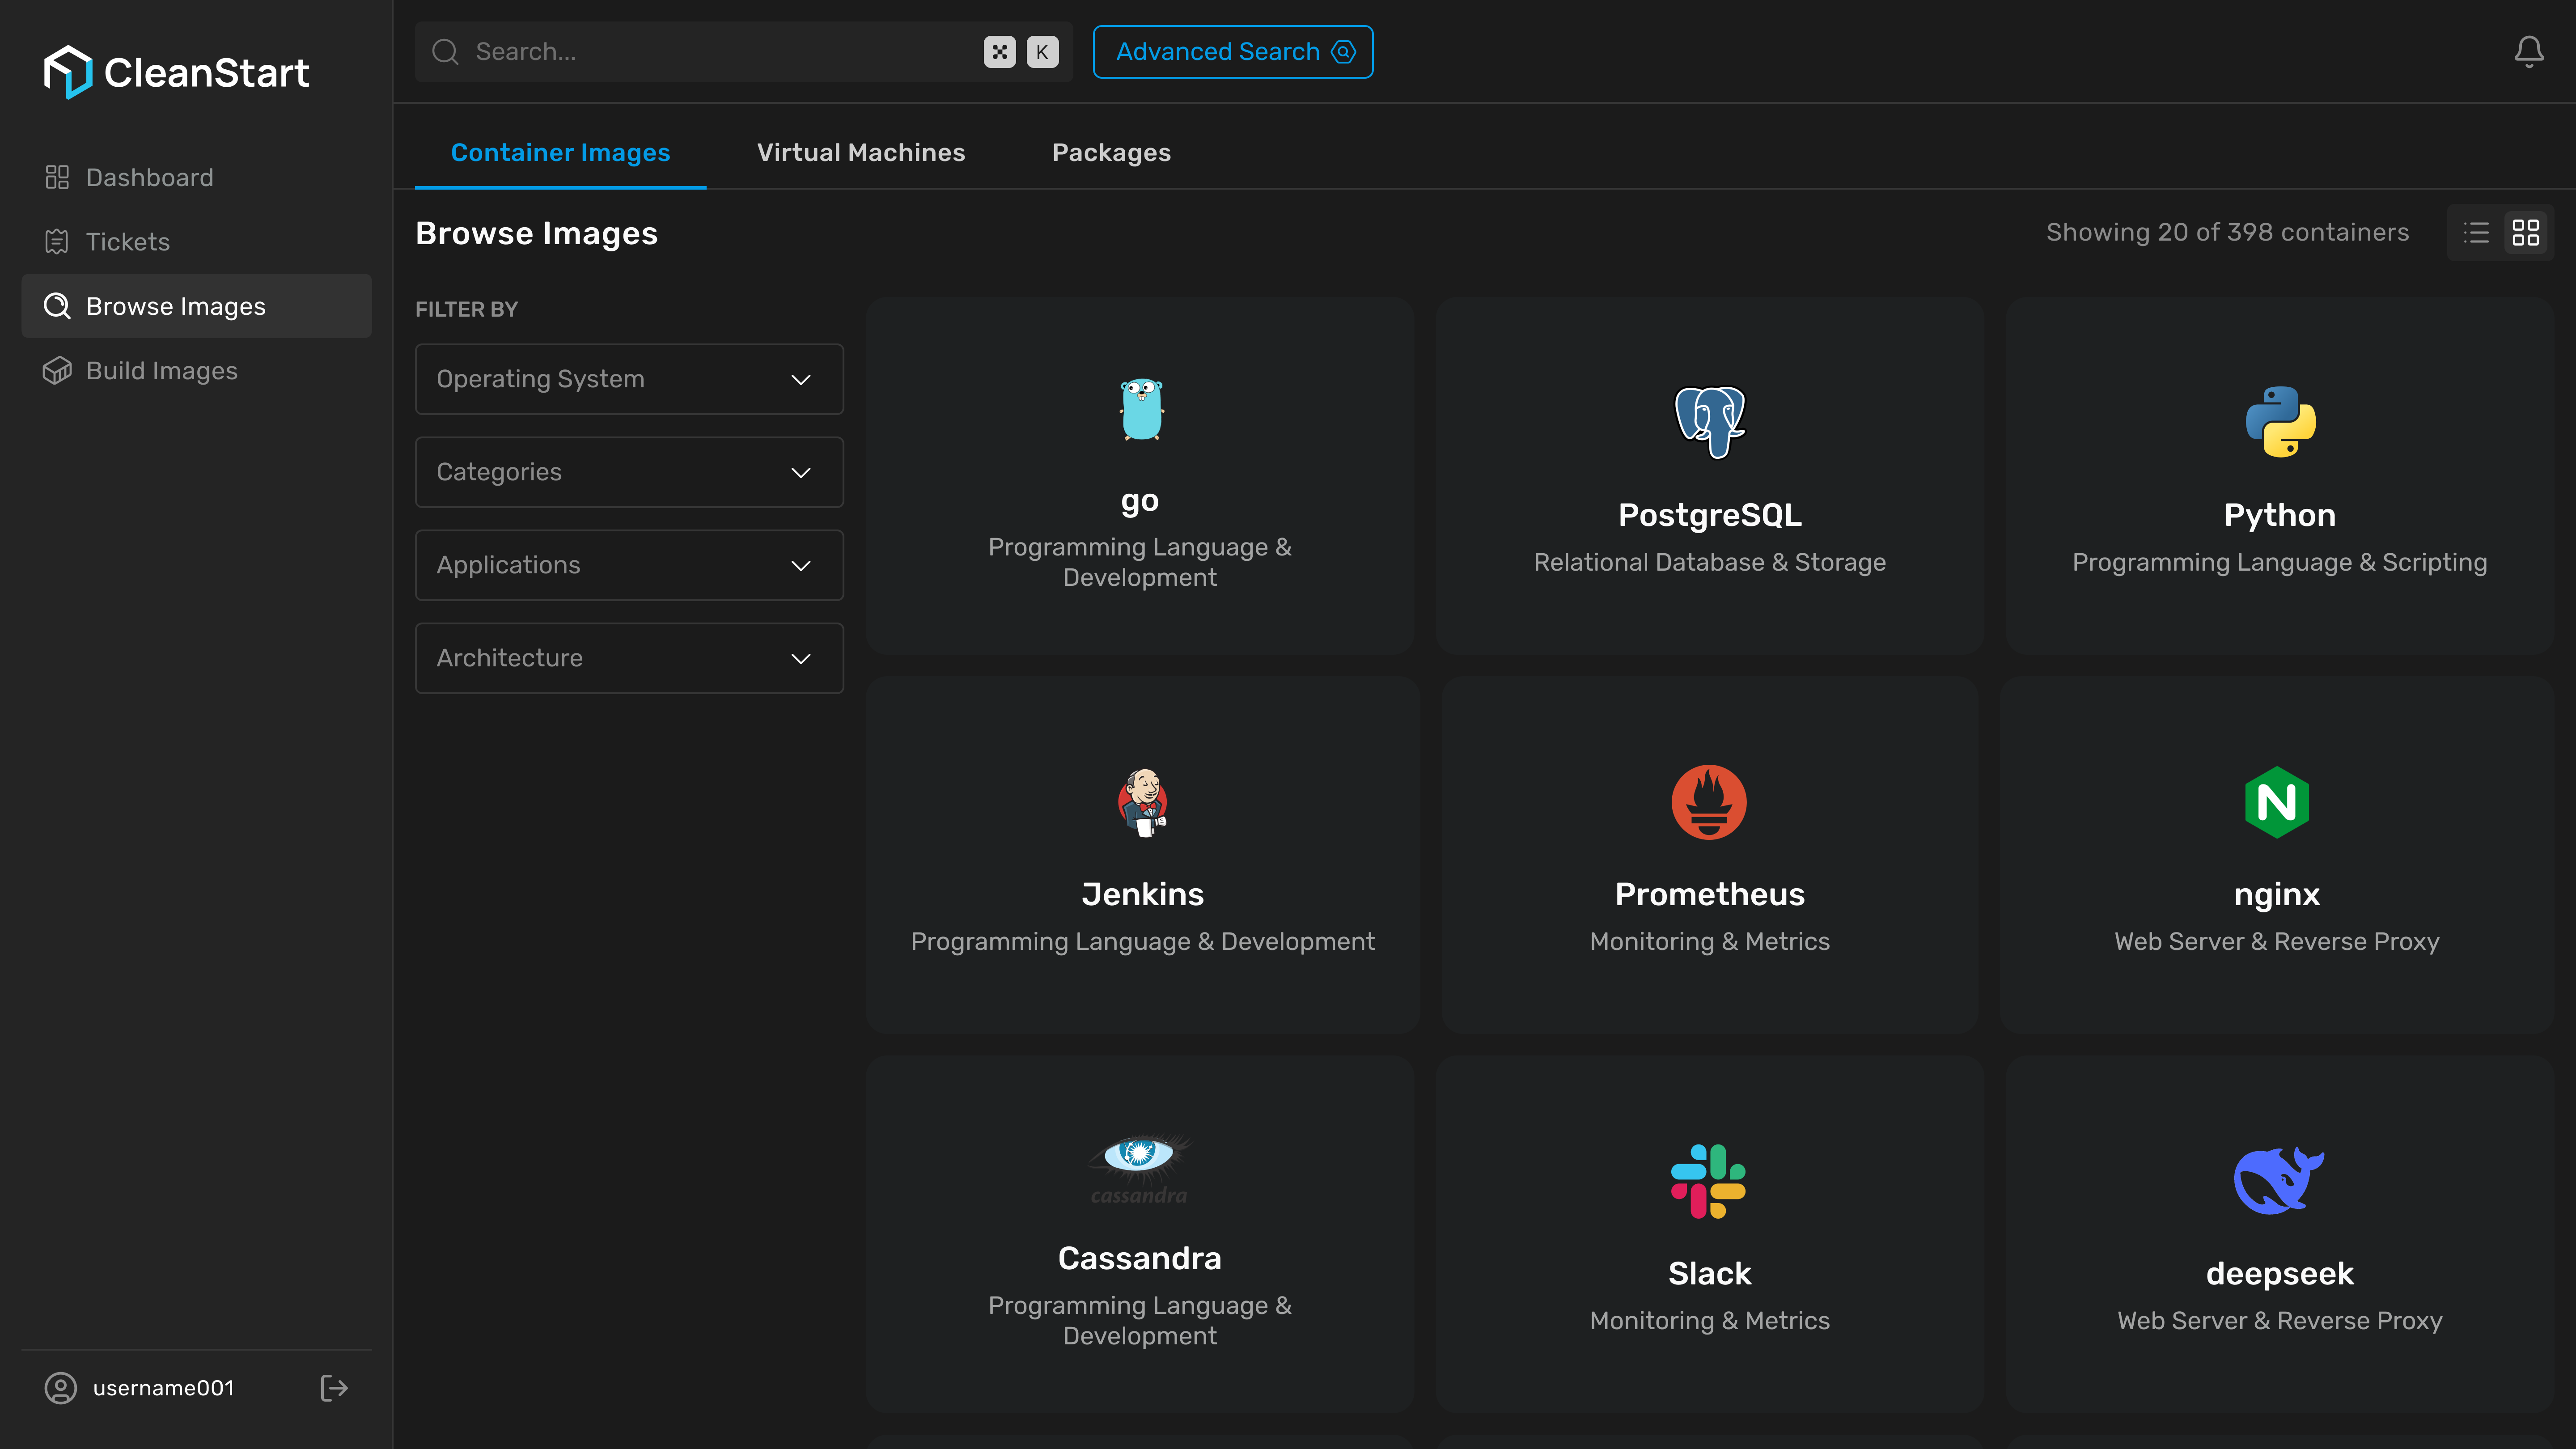2576x1449 pixels.
Task: Click the 'FILTER BY' label
Action: (467, 309)
